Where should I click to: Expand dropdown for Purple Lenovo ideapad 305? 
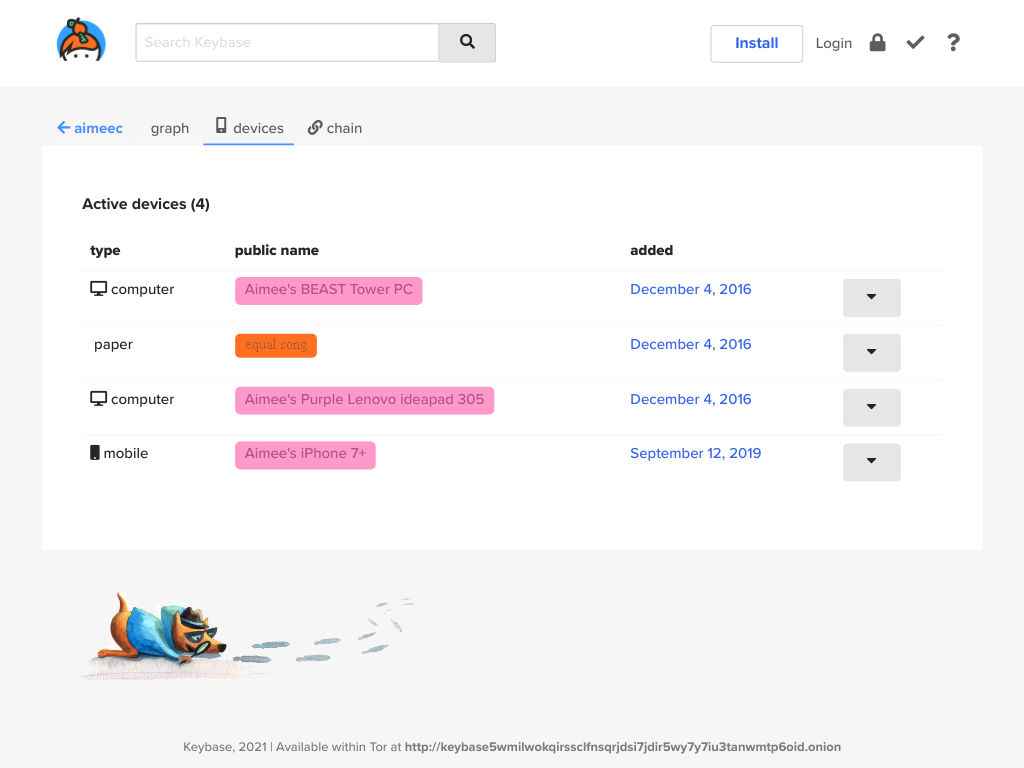pyautogui.click(x=871, y=407)
